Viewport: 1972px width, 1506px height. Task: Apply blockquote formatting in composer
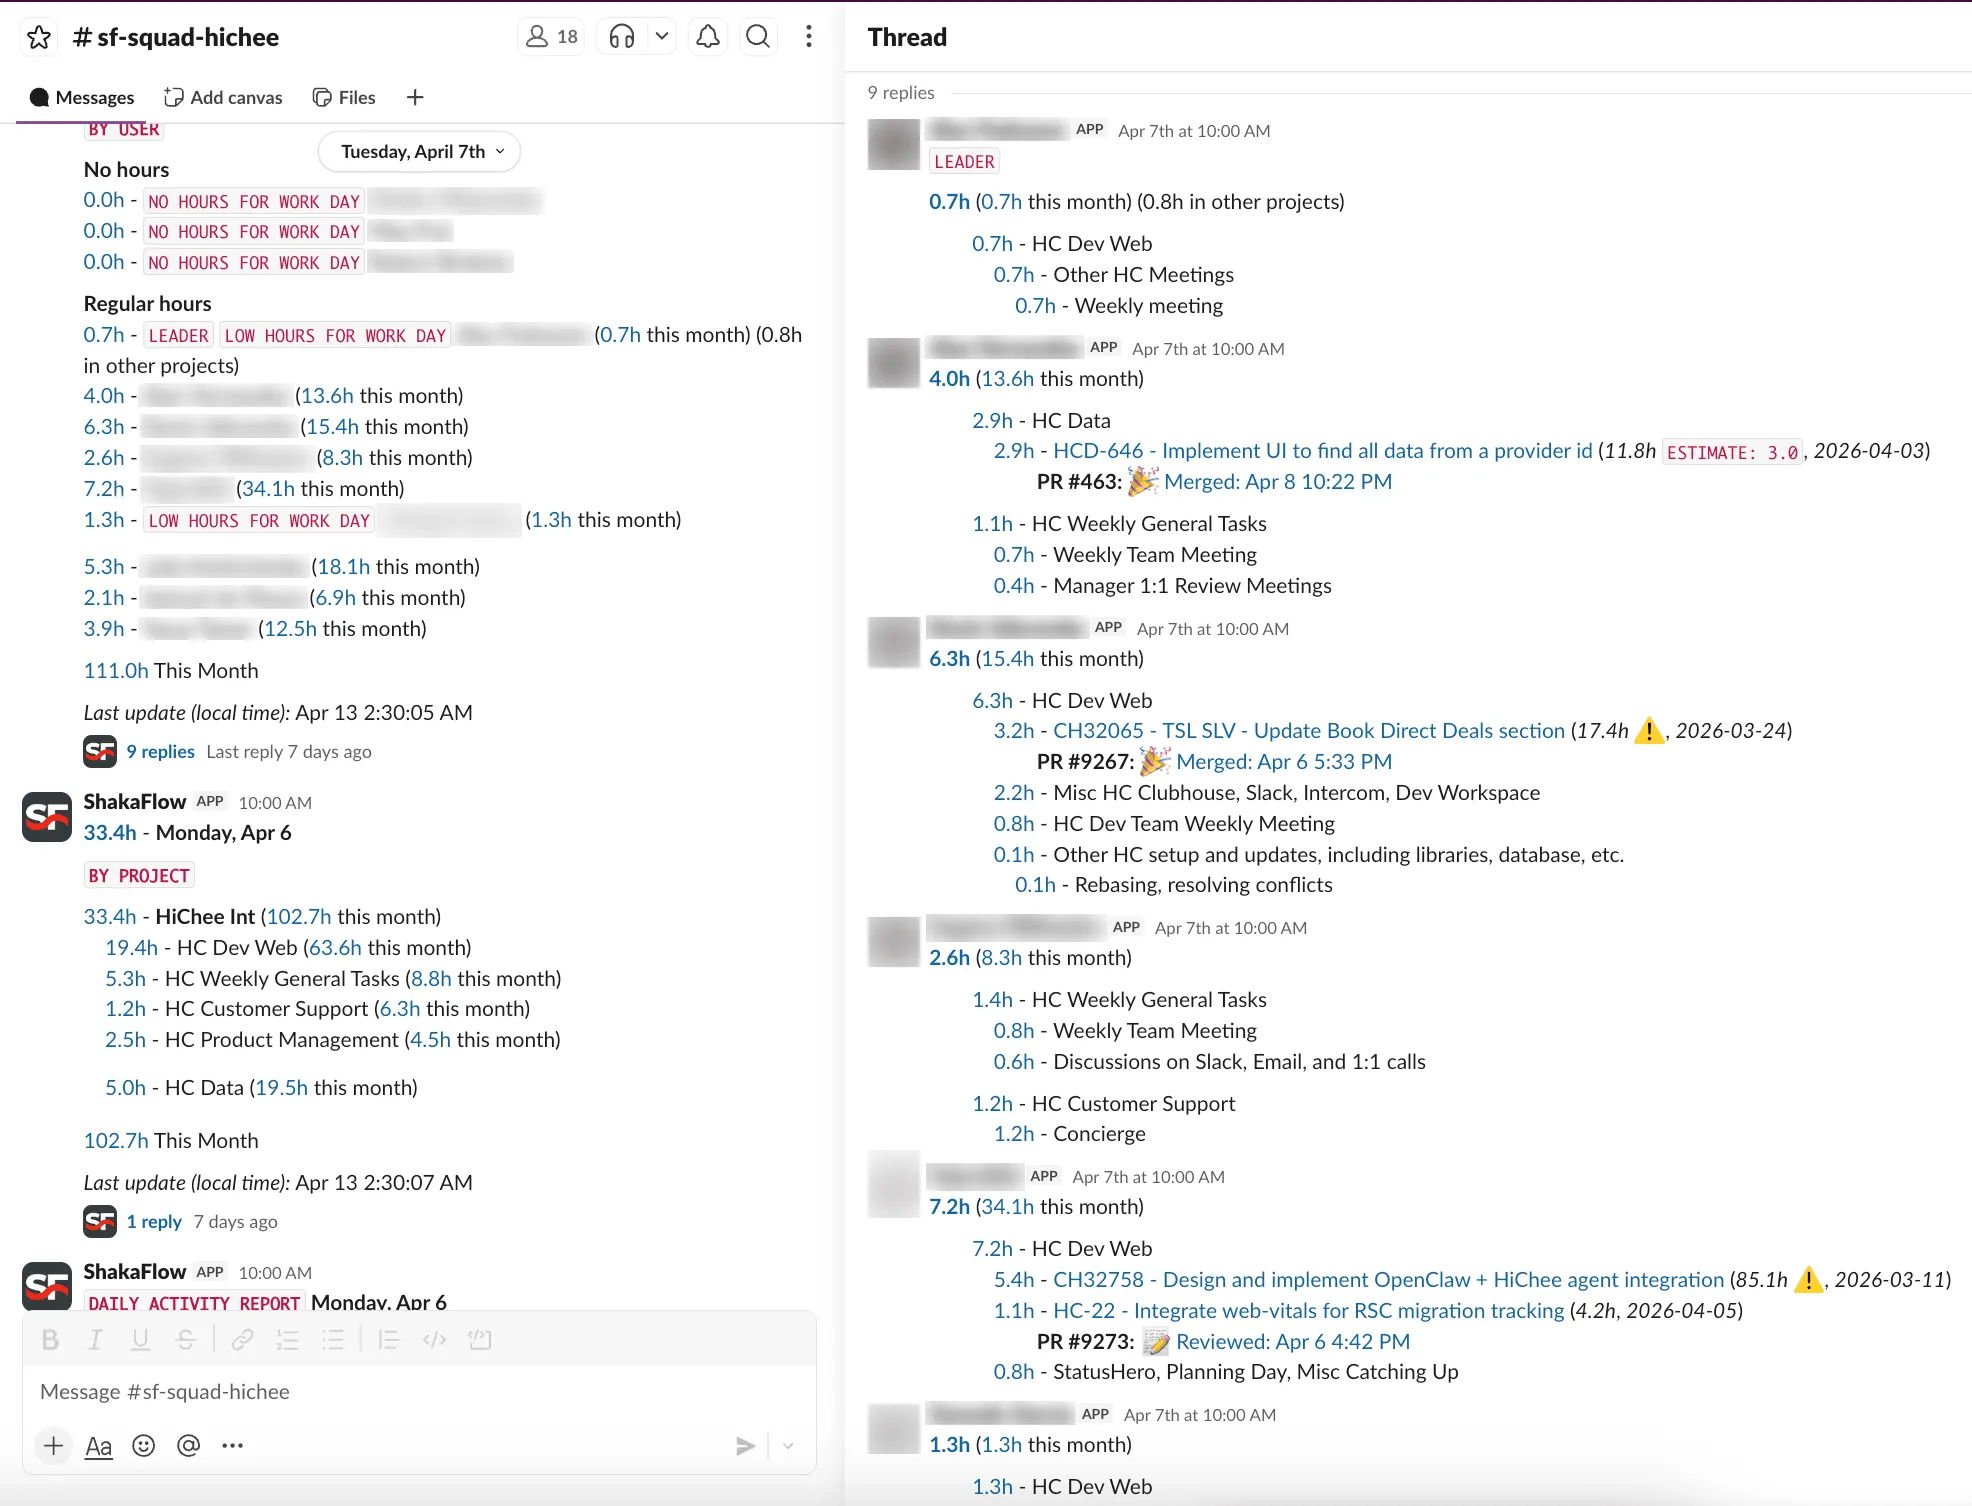coord(389,1340)
